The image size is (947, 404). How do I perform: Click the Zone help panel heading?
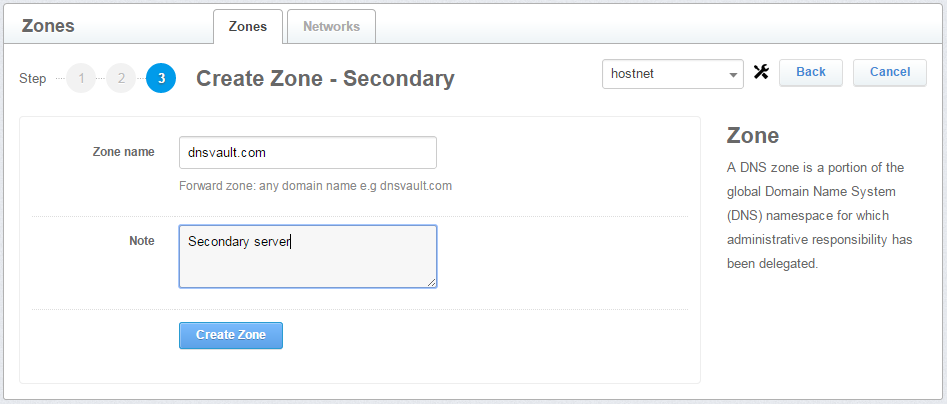pos(753,135)
